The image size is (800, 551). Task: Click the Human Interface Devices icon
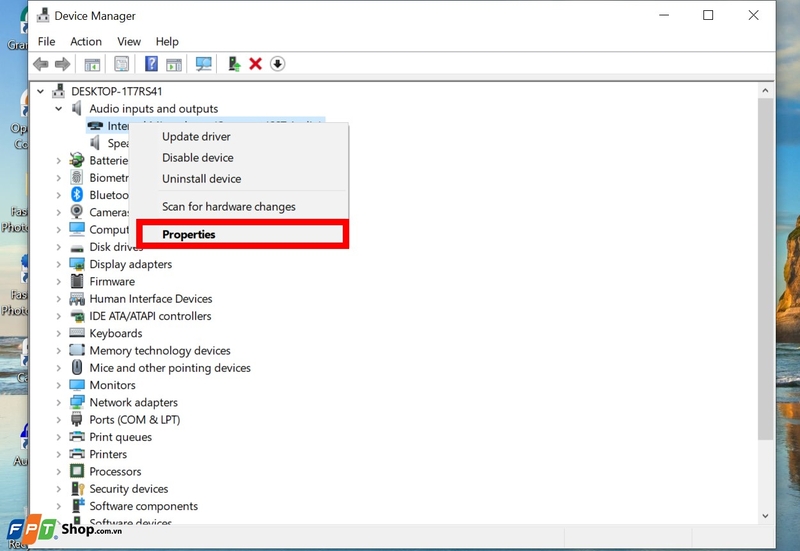point(77,298)
